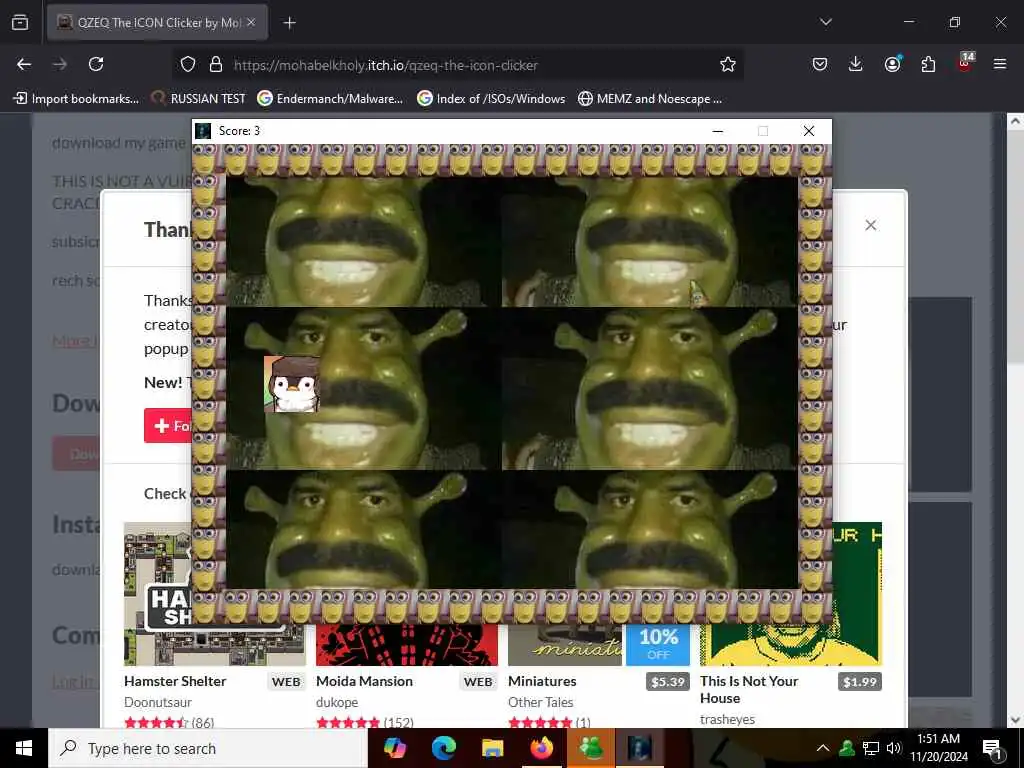Open the Moida Mansion thumbnail
This screenshot has height=768, width=1024.
coord(407,645)
